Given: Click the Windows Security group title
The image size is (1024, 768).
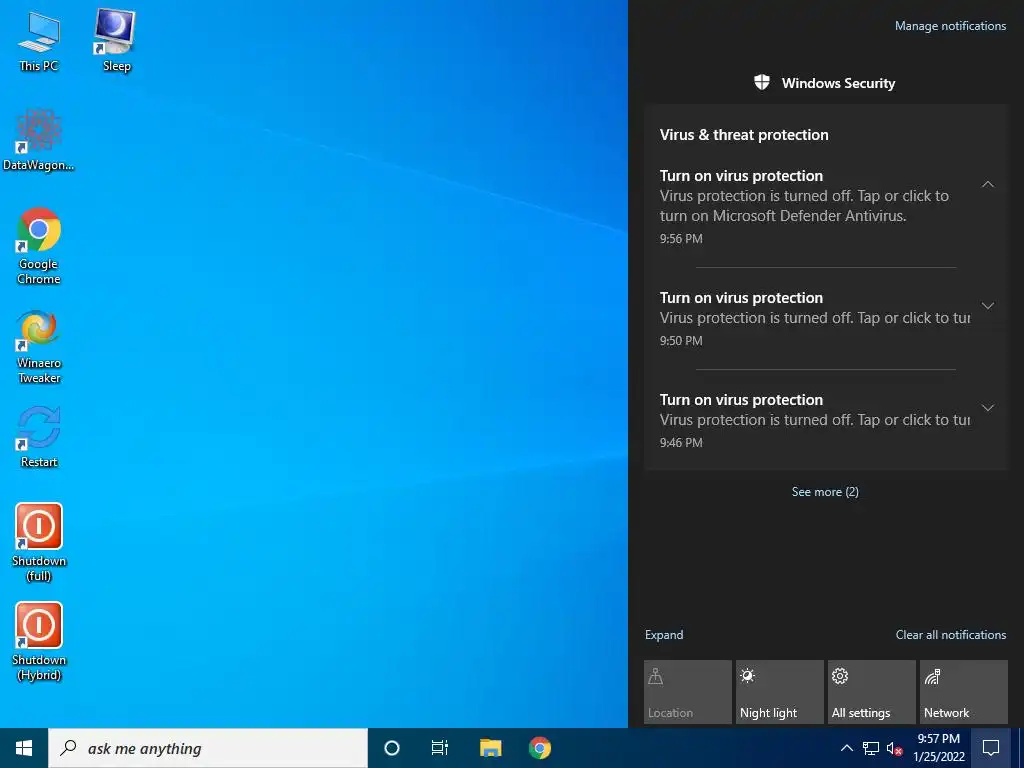Looking at the screenshot, I should pyautogui.click(x=838, y=83).
